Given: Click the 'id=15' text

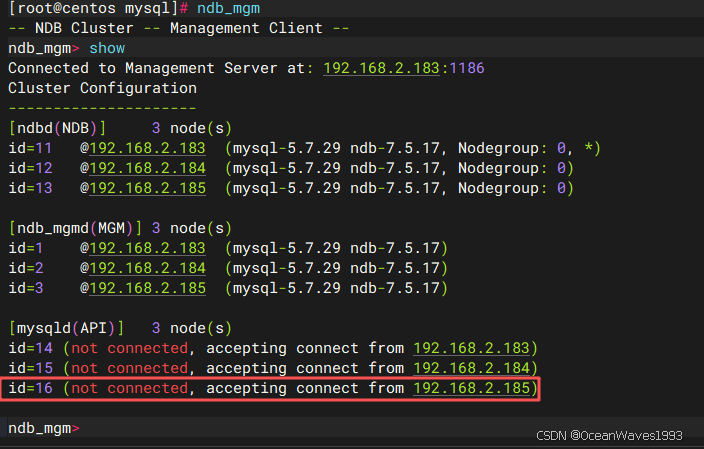Looking at the screenshot, I should point(30,368).
